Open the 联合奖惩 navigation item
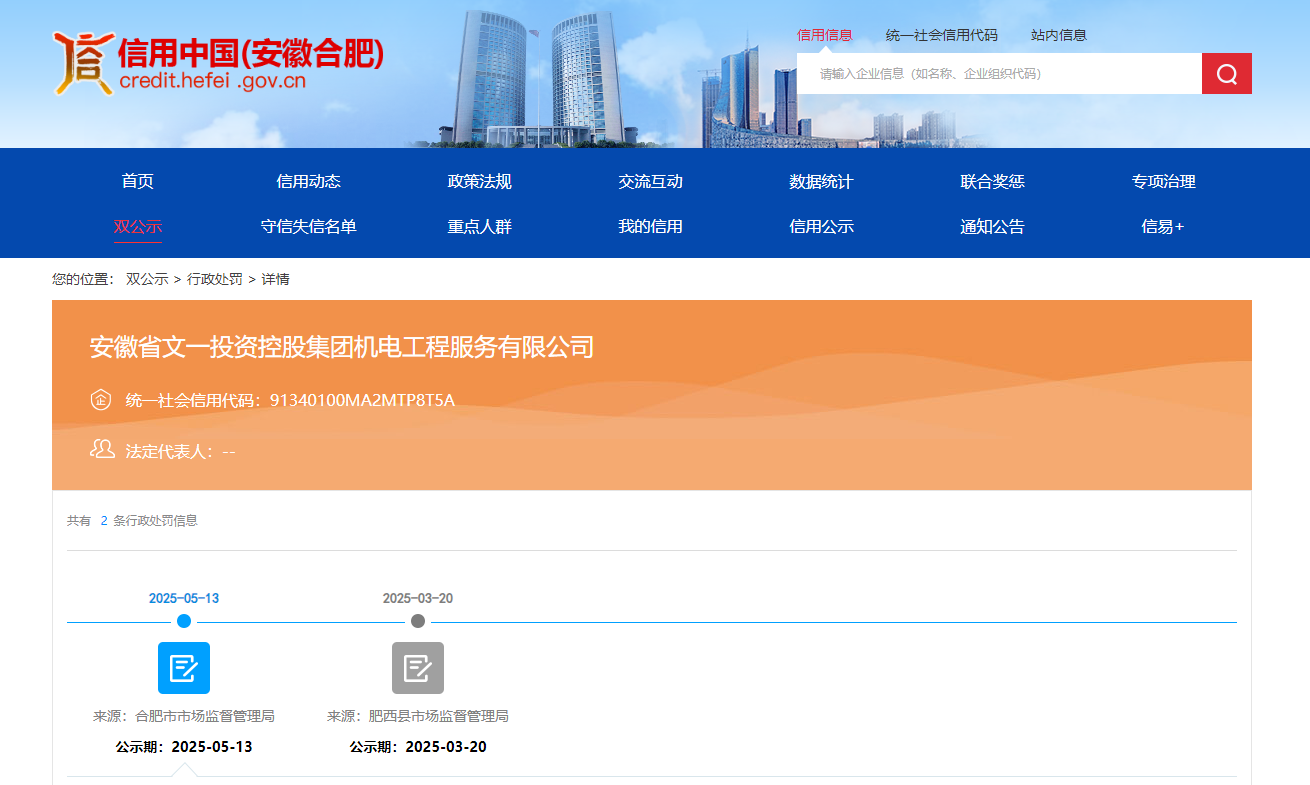The width and height of the screenshot is (1310, 785). (x=993, y=181)
